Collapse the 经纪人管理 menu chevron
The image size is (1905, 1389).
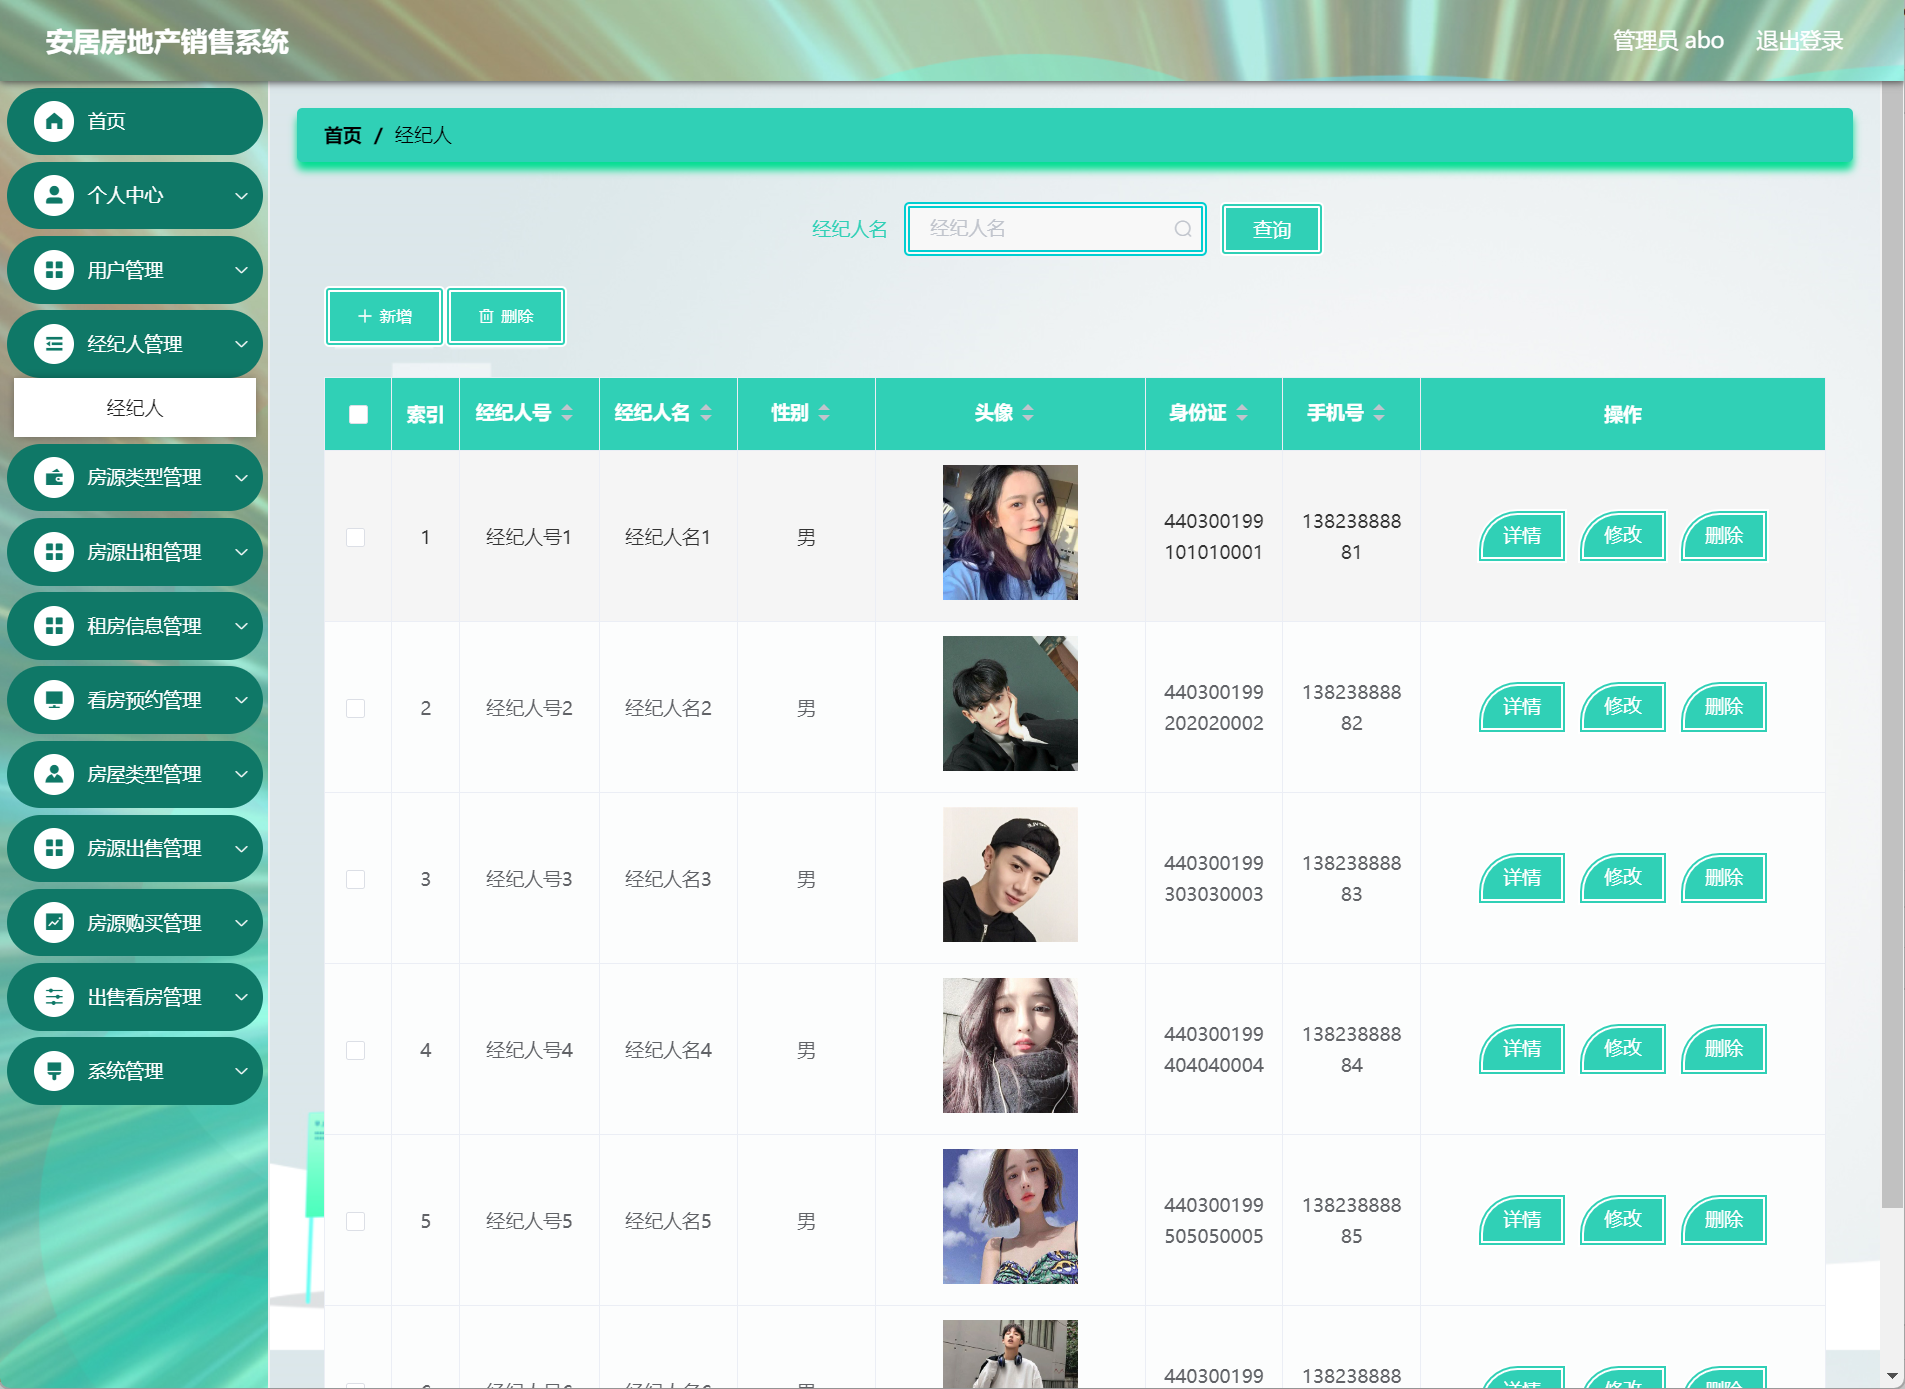[x=241, y=344]
